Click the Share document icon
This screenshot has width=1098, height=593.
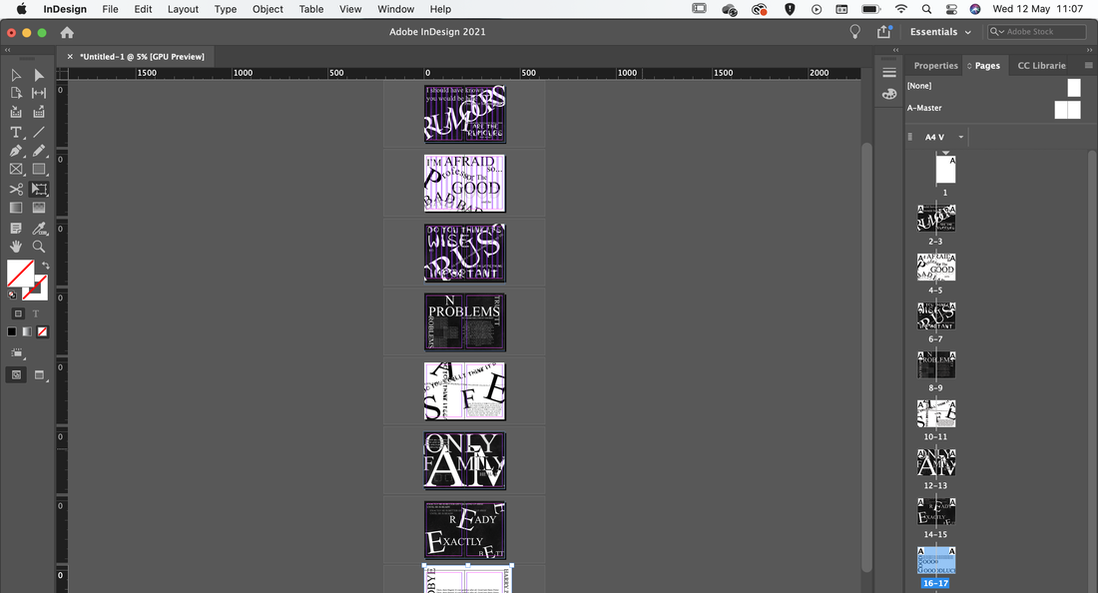[884, 32]
